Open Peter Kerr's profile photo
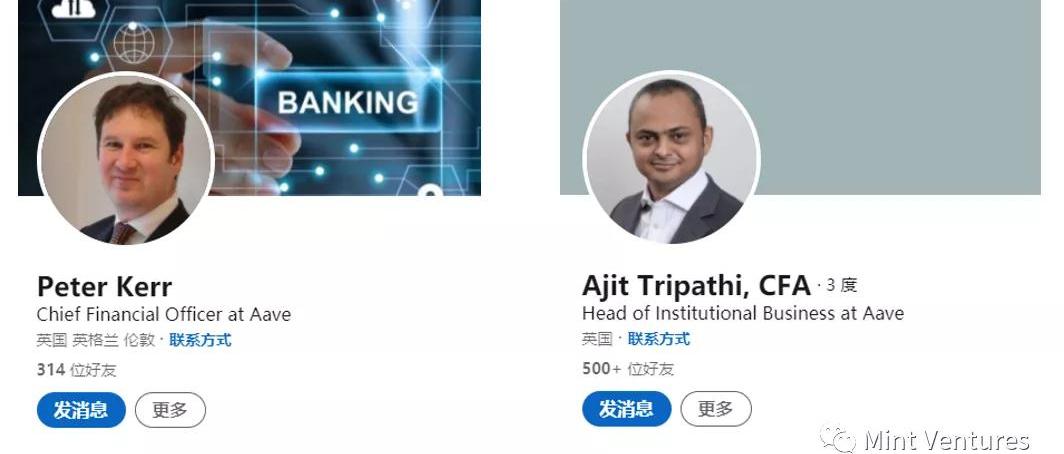 [x=126, y=159]
